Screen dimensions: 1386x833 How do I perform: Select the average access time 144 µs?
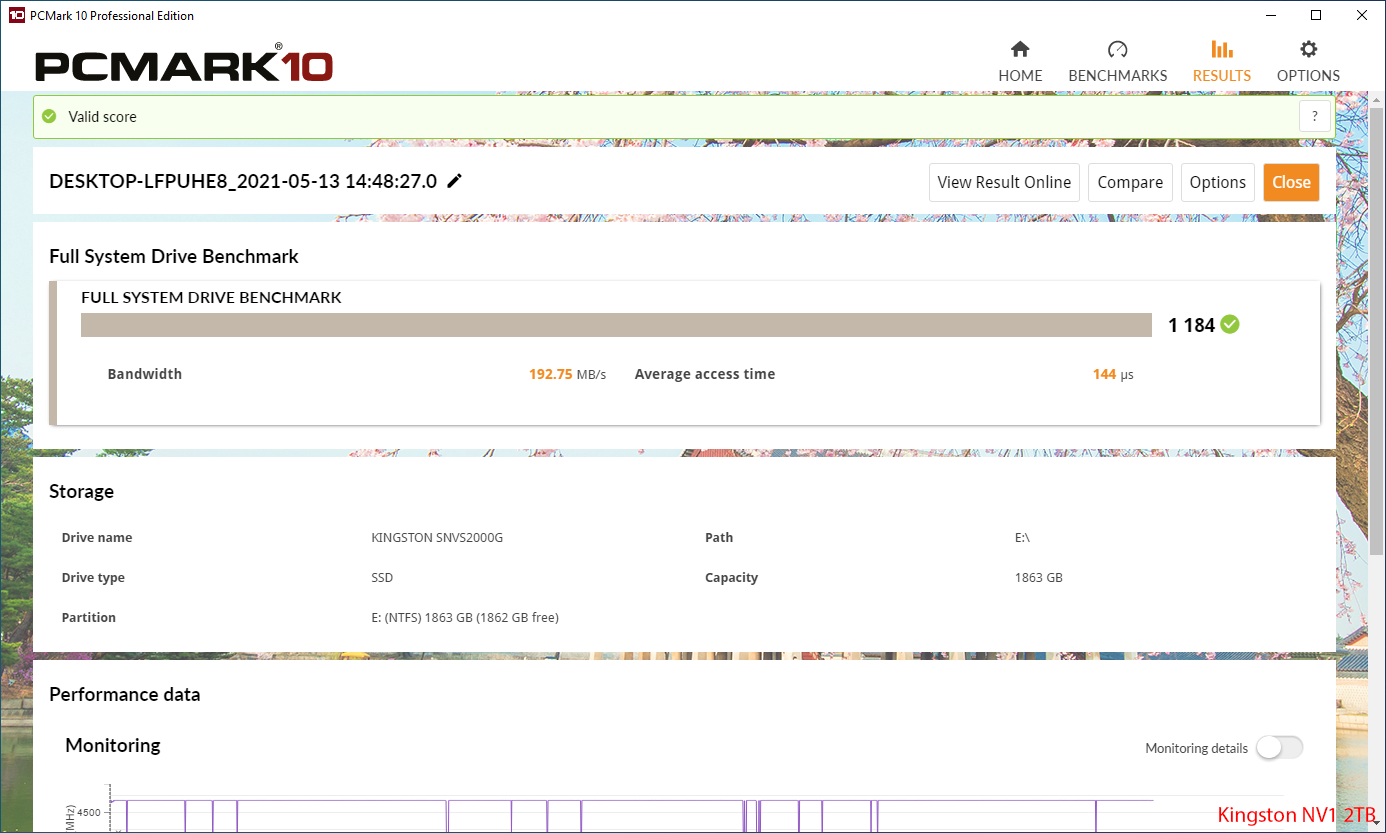(x=1113, y=374)
